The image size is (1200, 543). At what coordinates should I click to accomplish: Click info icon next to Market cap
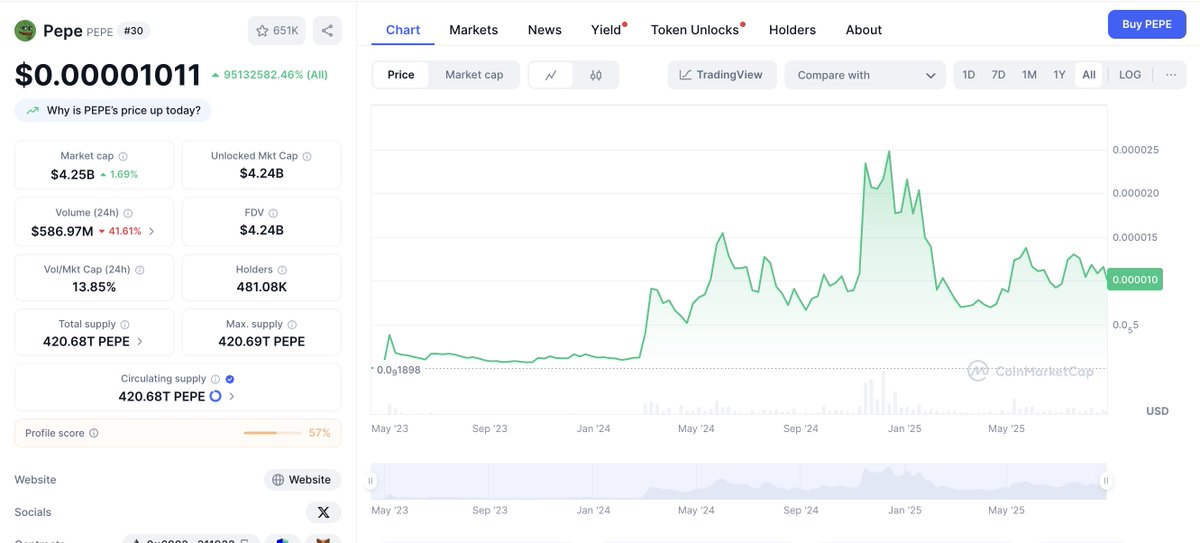click(123, 156)
